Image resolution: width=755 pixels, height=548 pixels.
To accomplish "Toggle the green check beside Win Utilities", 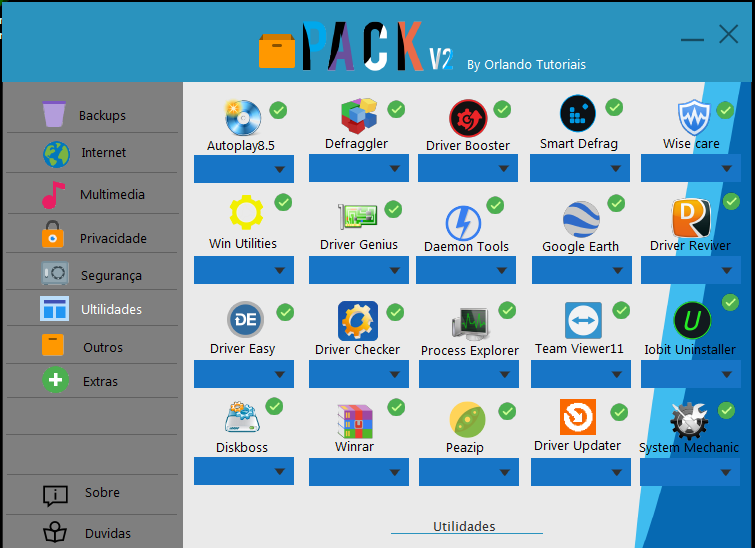I will [x=283, y=202].
